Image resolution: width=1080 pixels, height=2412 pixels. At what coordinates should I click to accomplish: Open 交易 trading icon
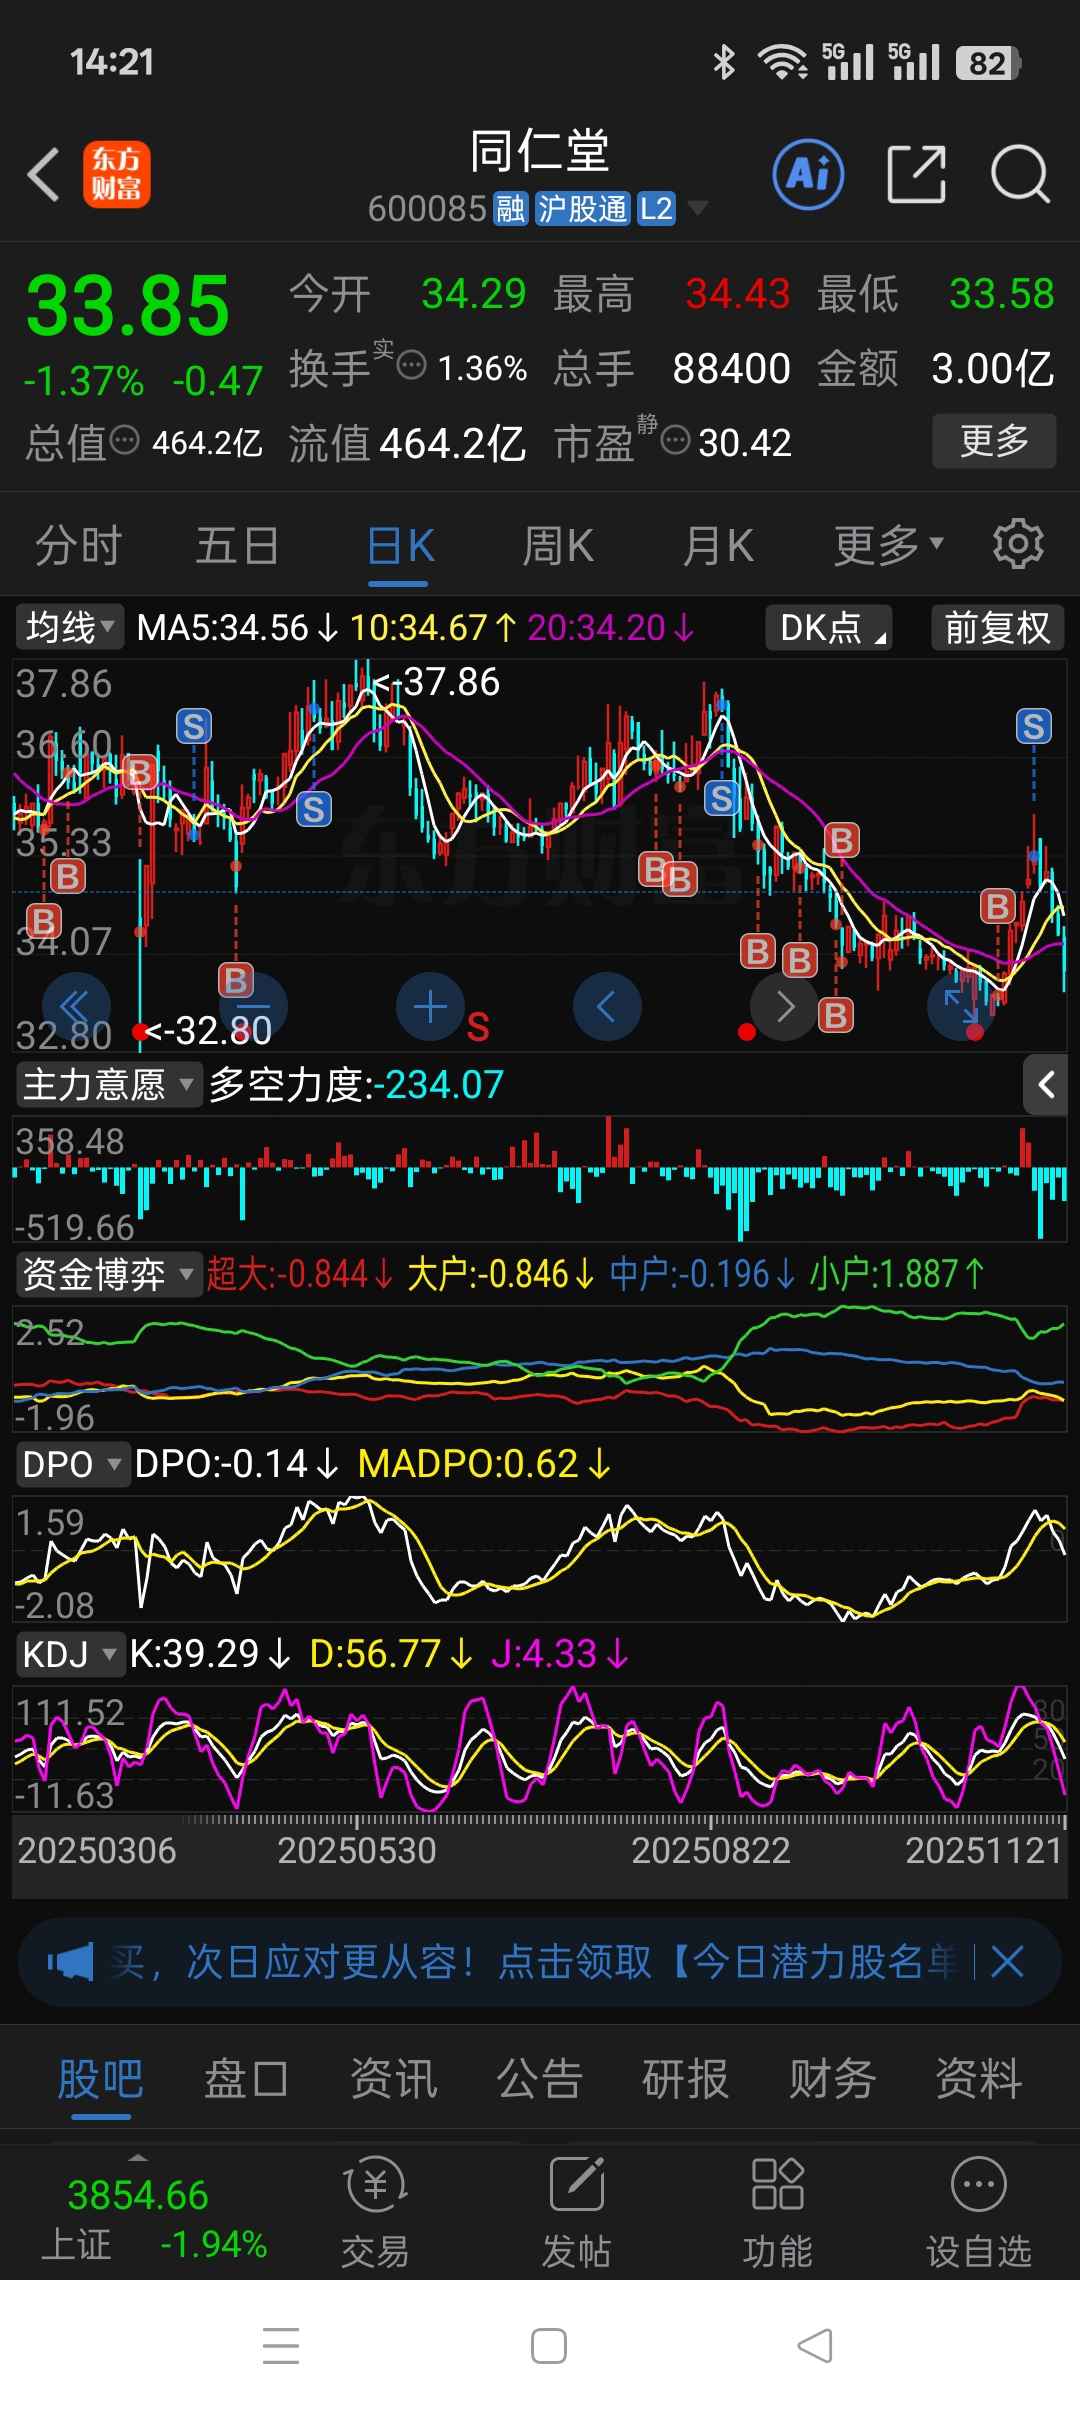[x=375, y=2213]
